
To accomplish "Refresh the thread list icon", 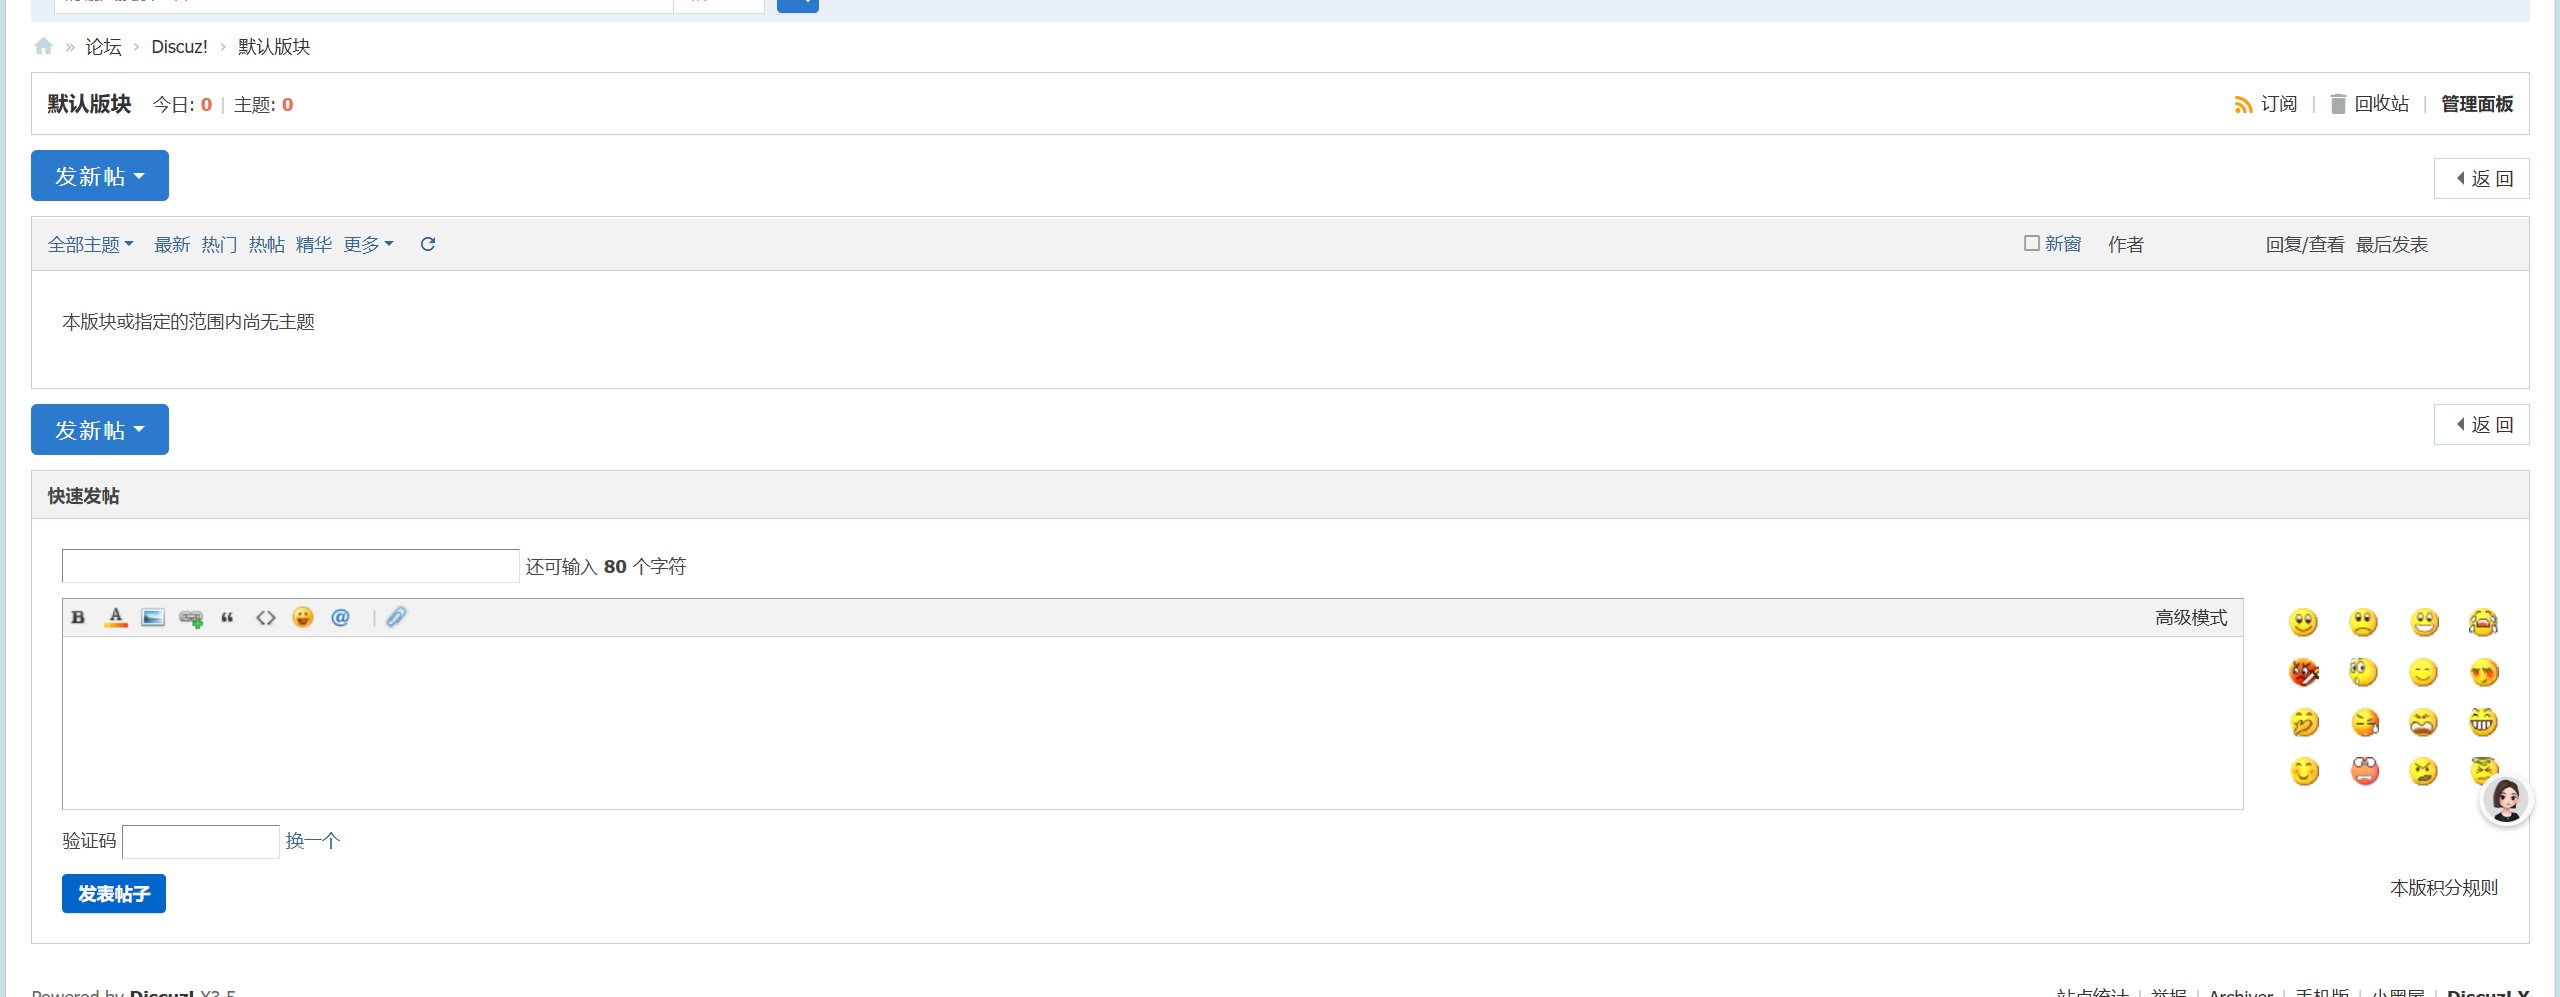I will [428, 244].
